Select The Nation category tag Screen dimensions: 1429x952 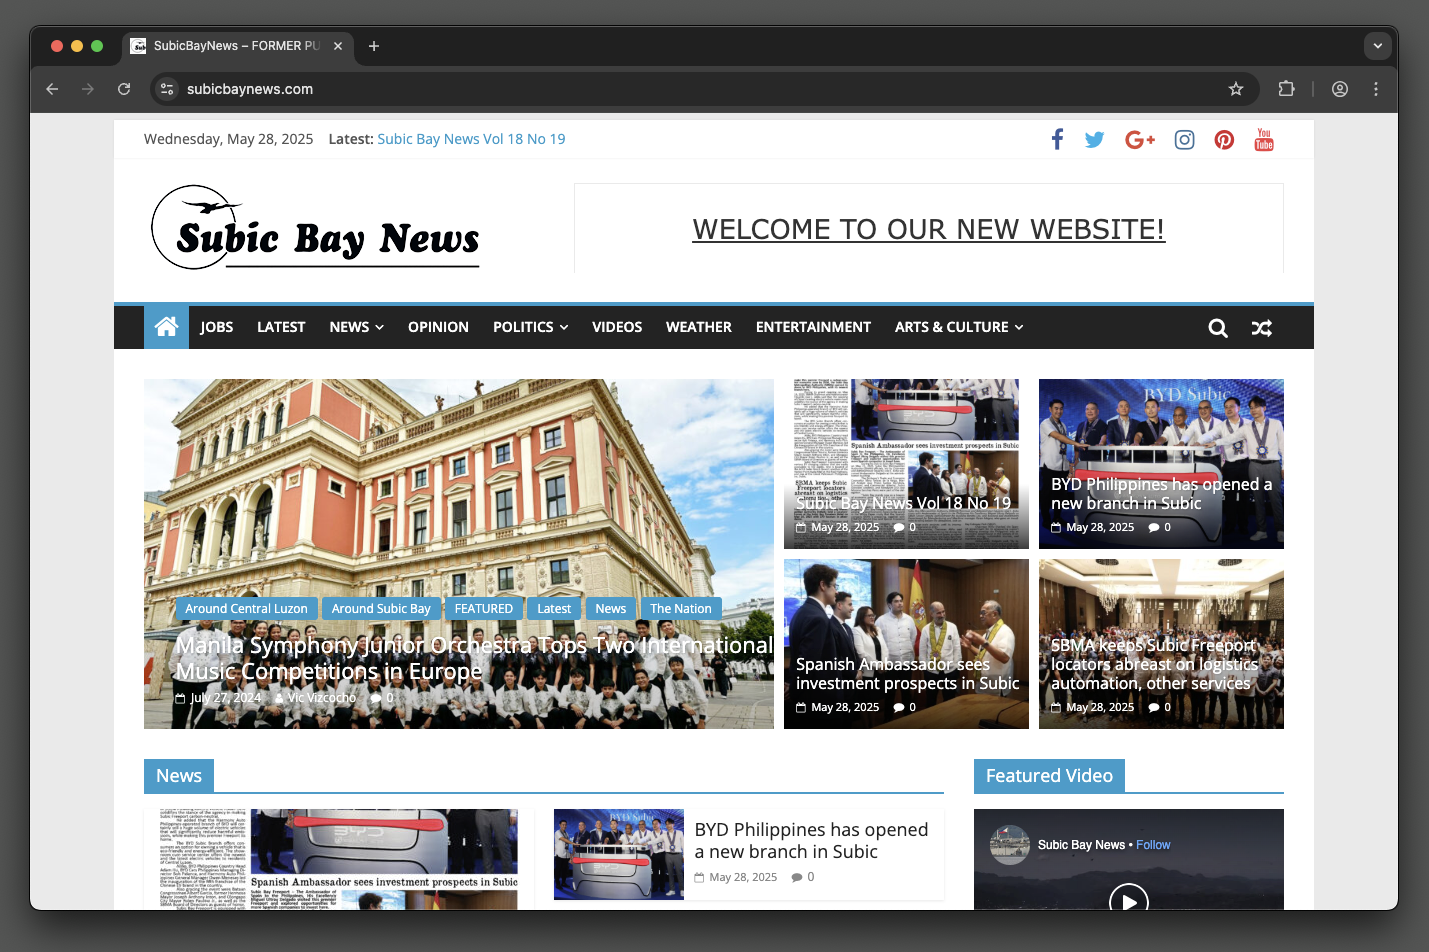tap(681, 608)
